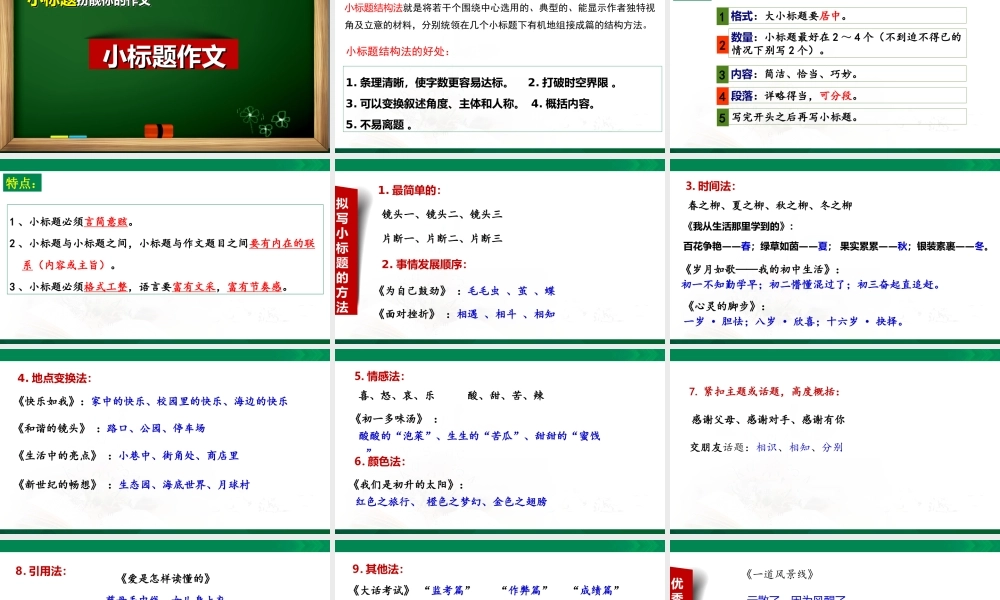Click the green number 1 badge beside 格式
Screen dimensions: 1000x600
point(722,16)
